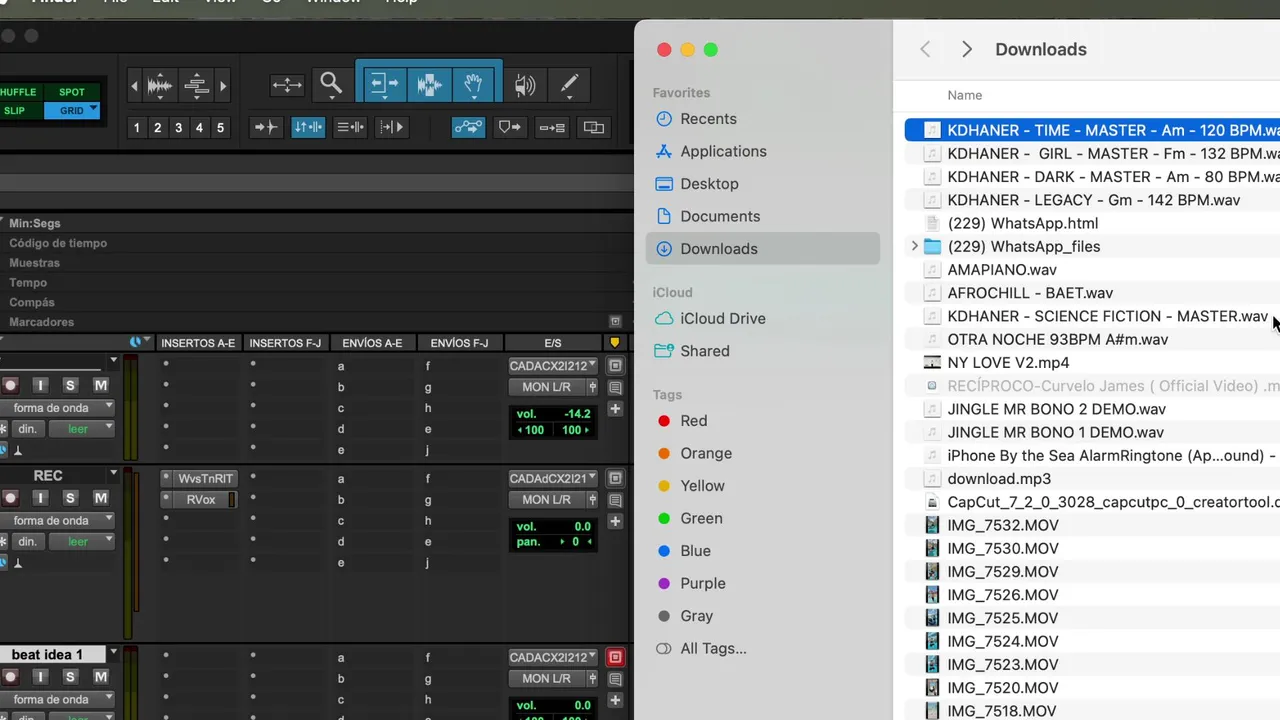
Task: Open the WvsTnRIT insert plugin
Action: (x=205, y=479)
